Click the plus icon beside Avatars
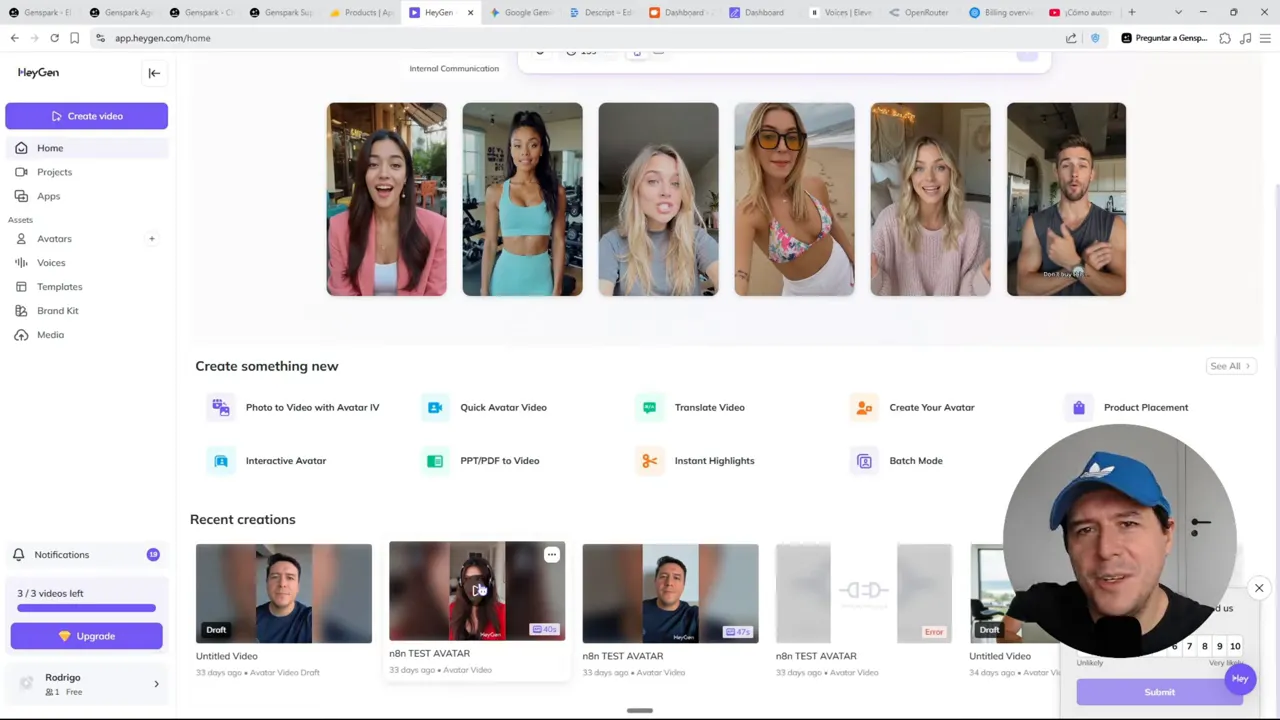The height and width of the screenshot is (720, 1280). [152, 239]
